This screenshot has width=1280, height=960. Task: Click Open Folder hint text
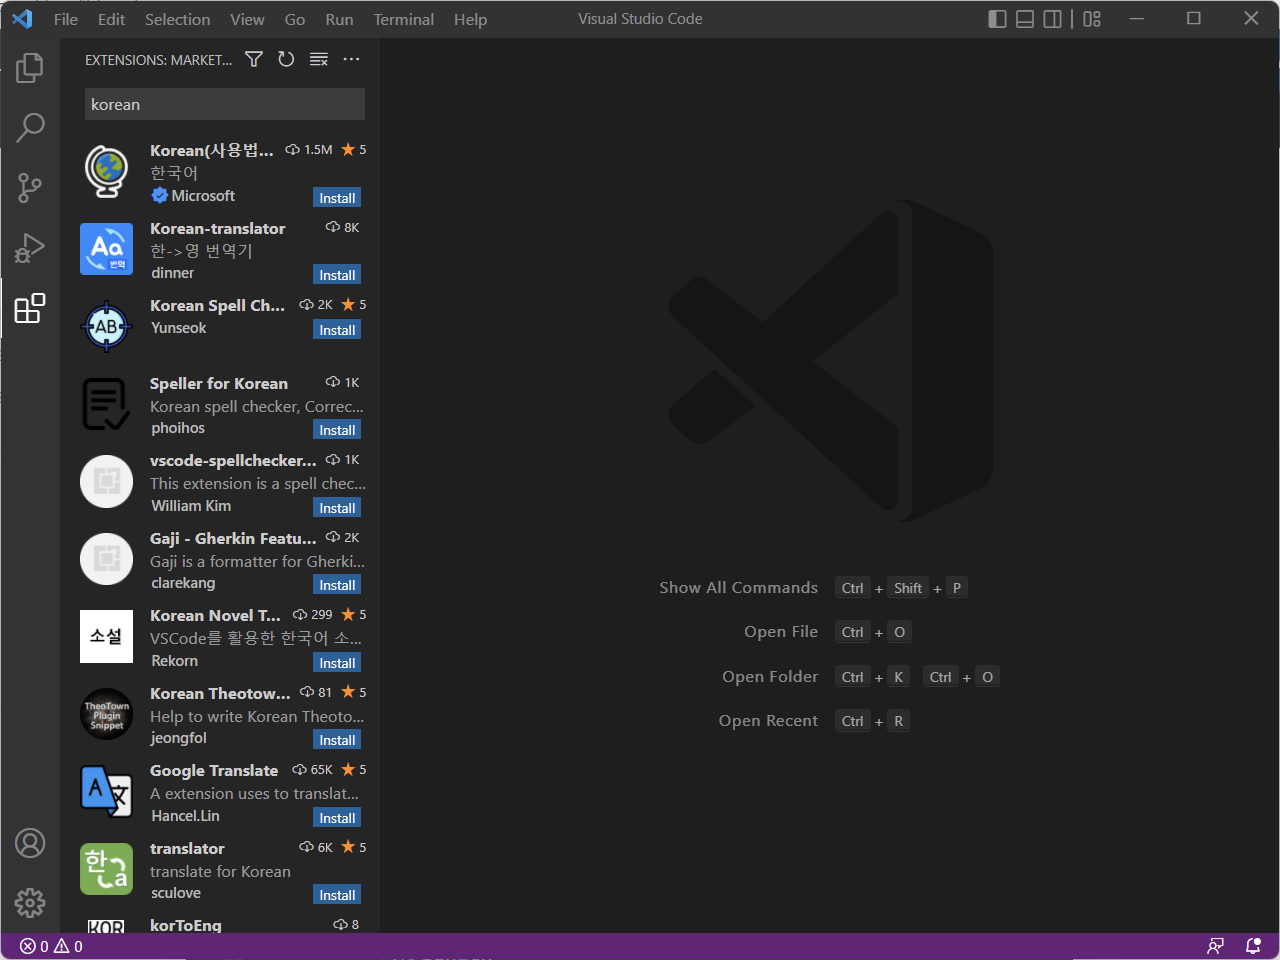pyautogui.click(x=770, y=677)
